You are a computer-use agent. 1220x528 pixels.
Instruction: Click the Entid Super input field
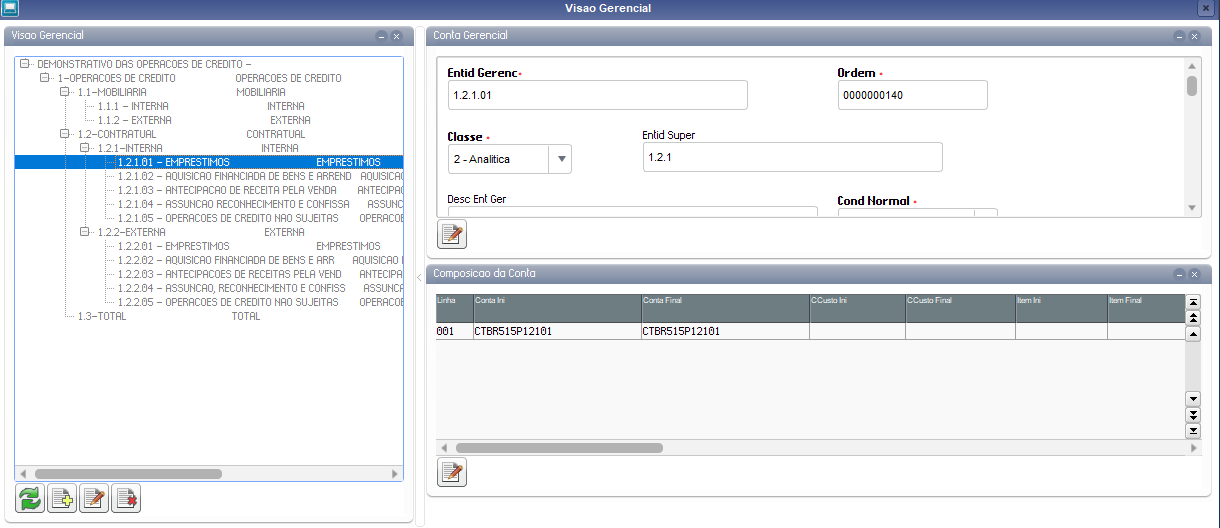coord(792,157)
